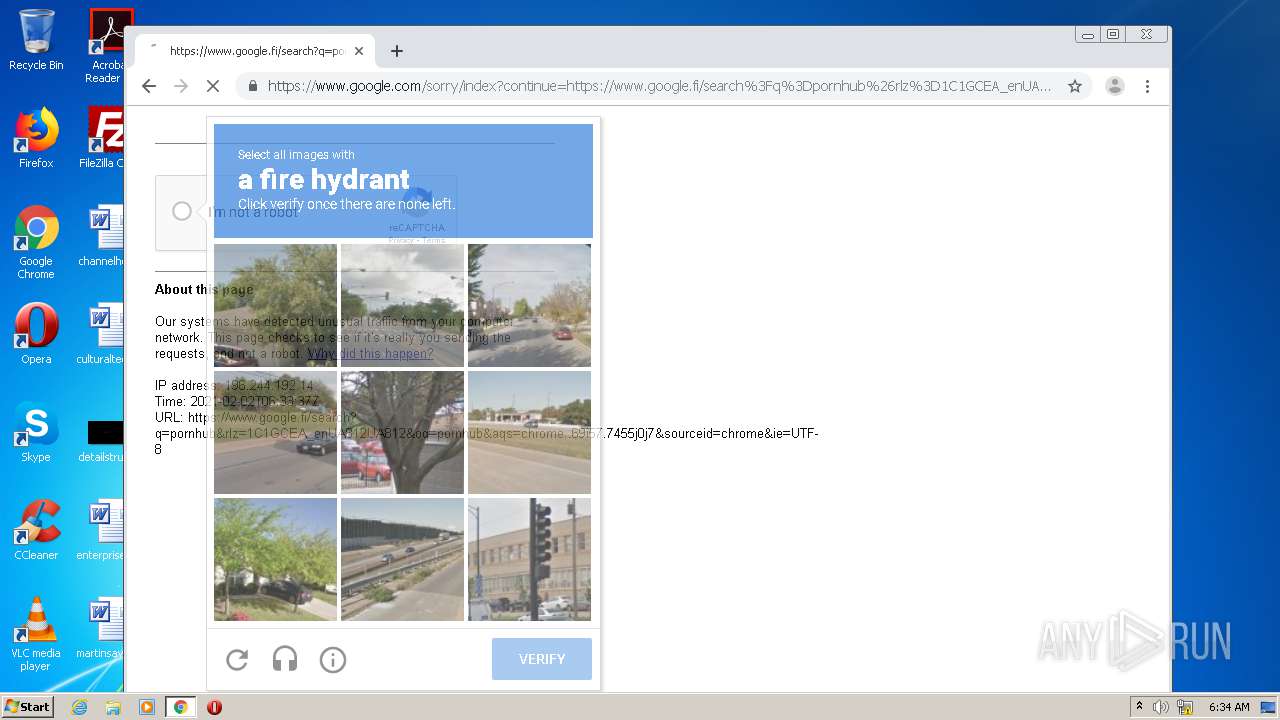Select the top-middle captcha tile with the street light
Viewport: 1280px width, 720px height.
coord(402,305)
